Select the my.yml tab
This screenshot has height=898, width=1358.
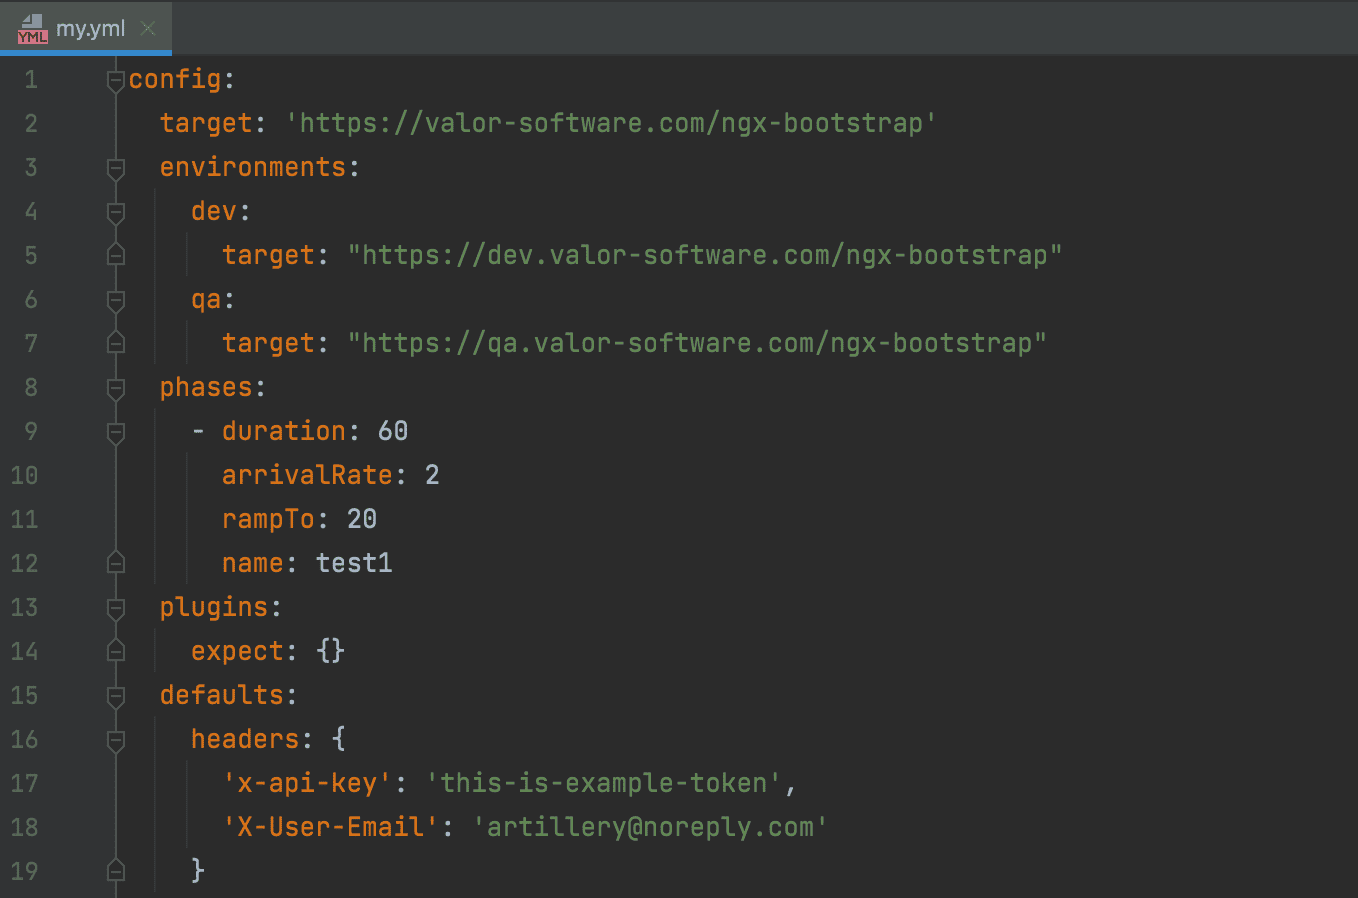pyautogui.click(x=90, y=28)
